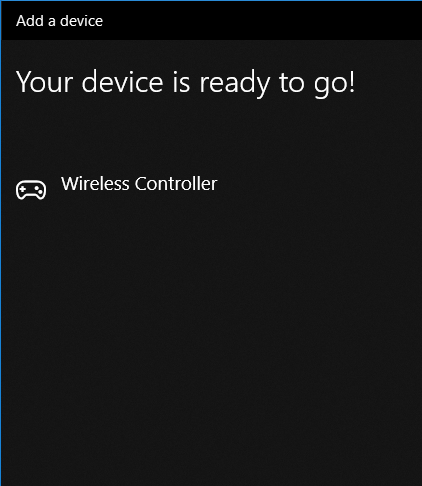The width and height of the screenshot is (422, 486).
Task: Click the face buttons on the gamepad icon
Action: [x=38, y=189]
